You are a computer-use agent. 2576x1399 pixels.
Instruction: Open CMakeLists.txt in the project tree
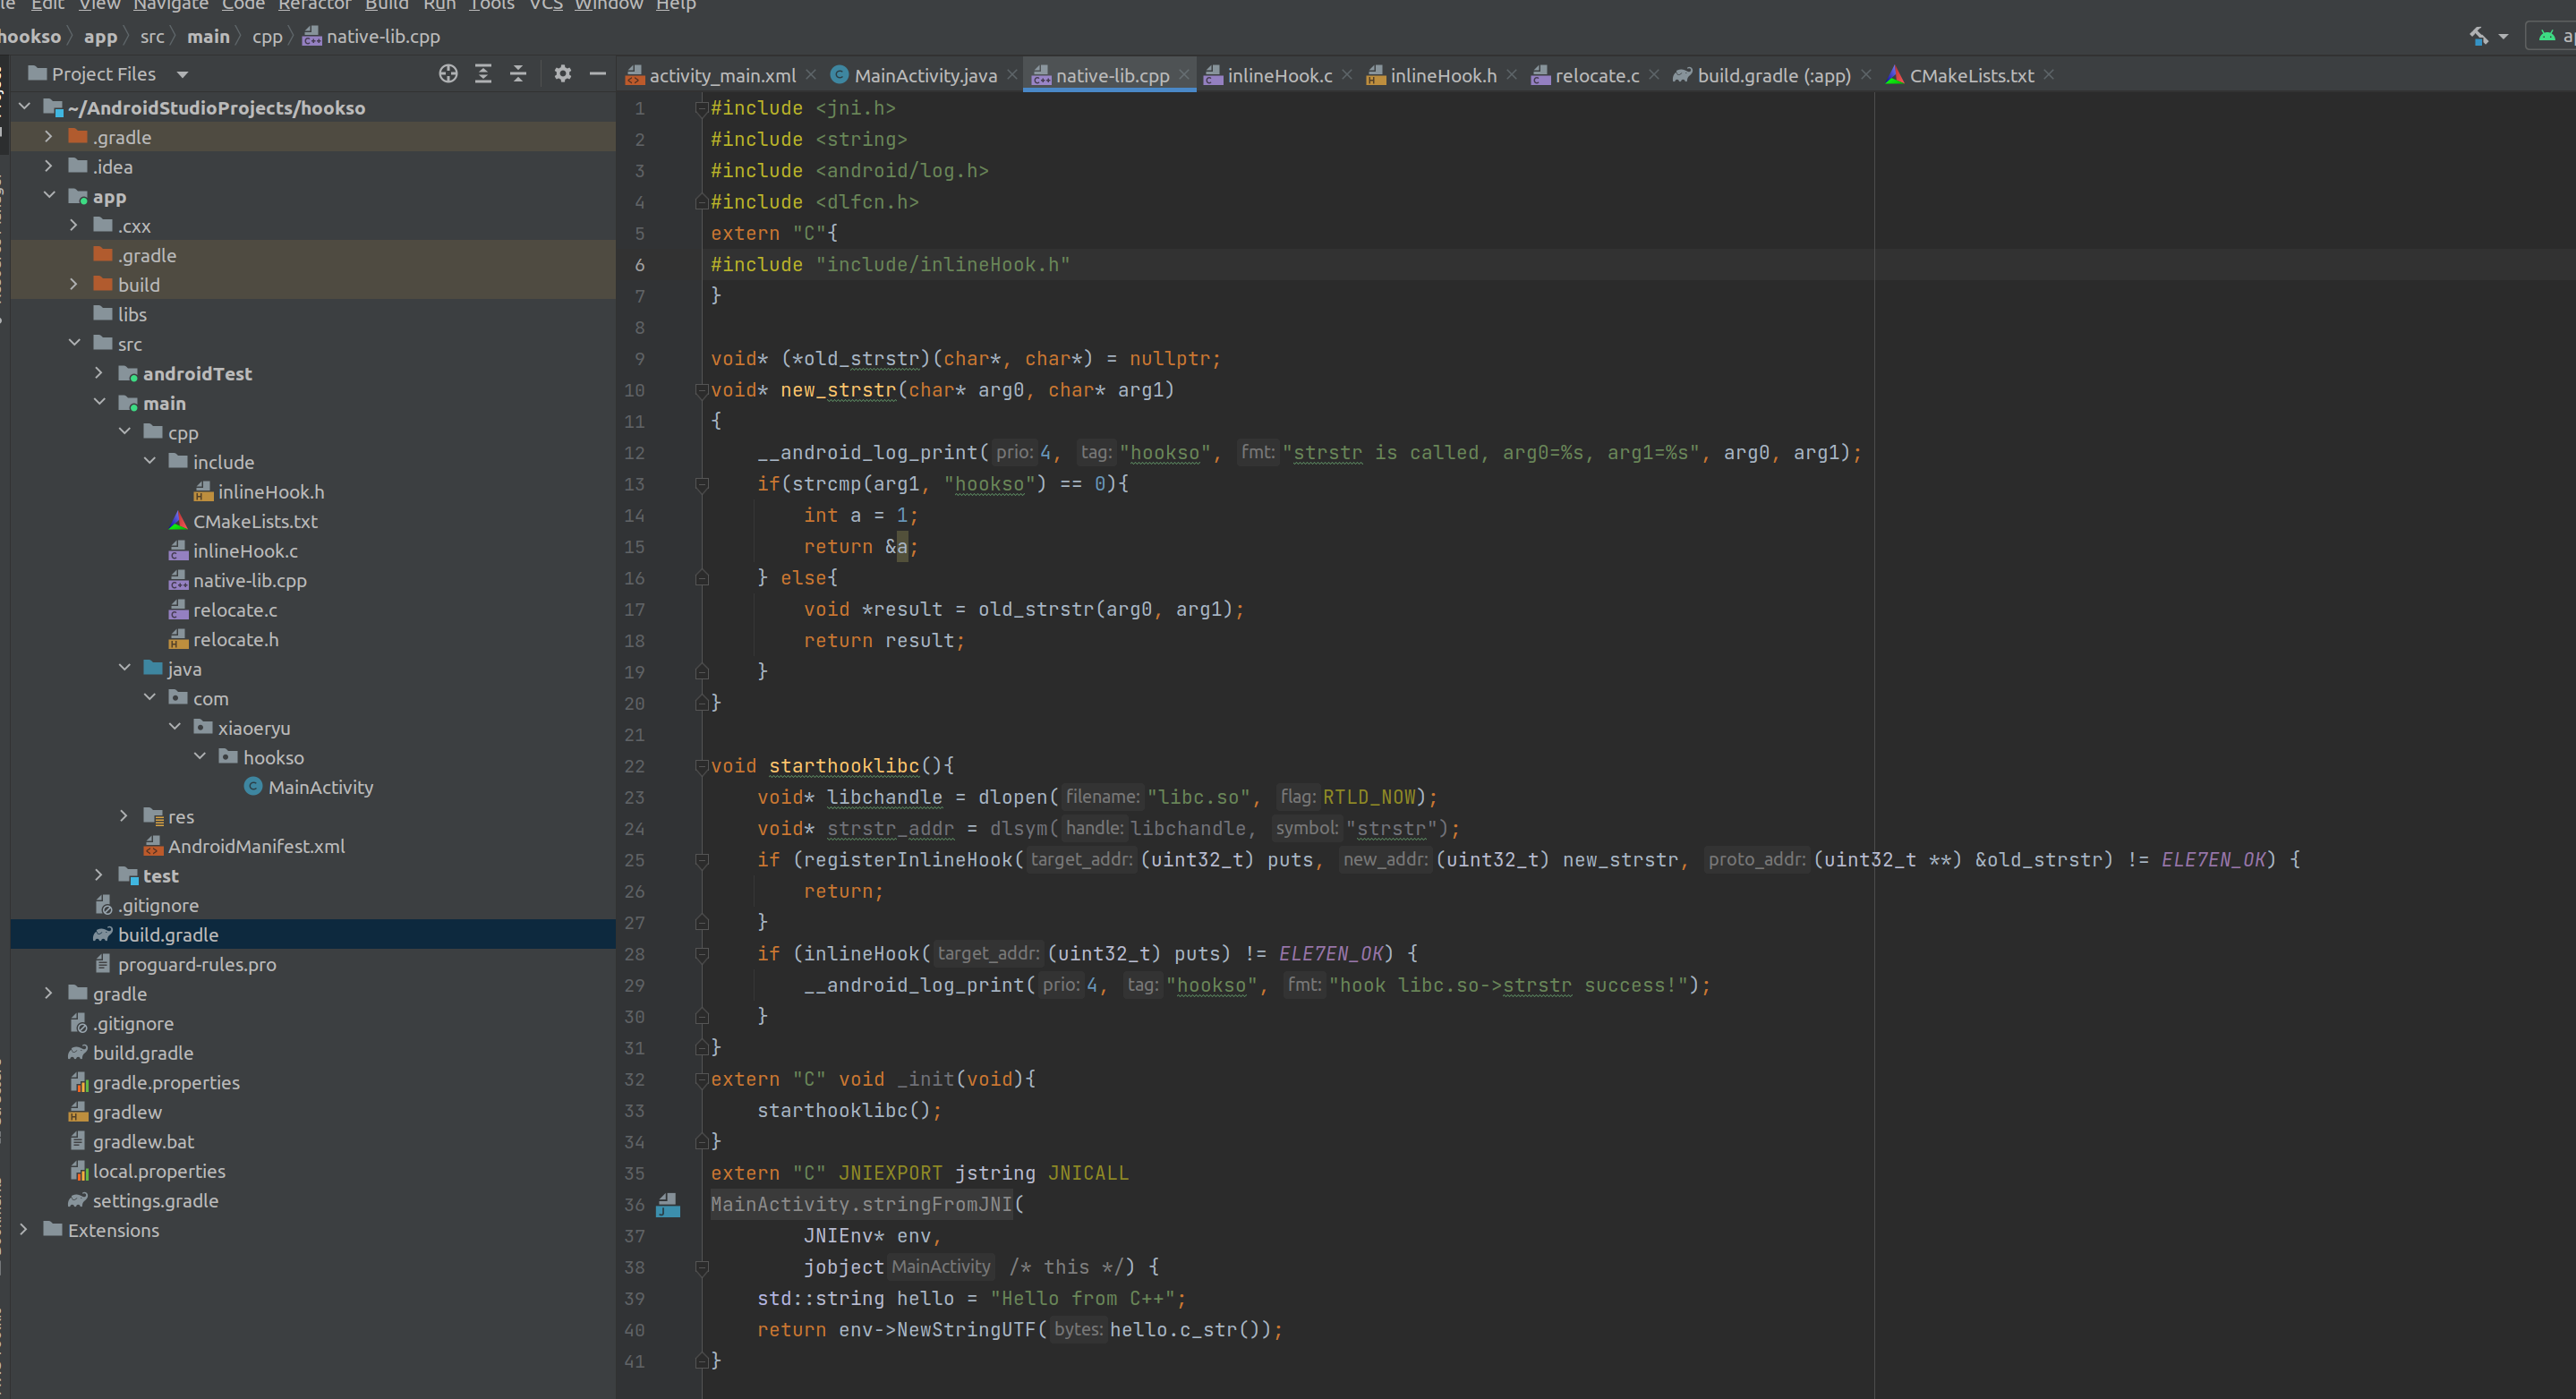tap(255, 521)
